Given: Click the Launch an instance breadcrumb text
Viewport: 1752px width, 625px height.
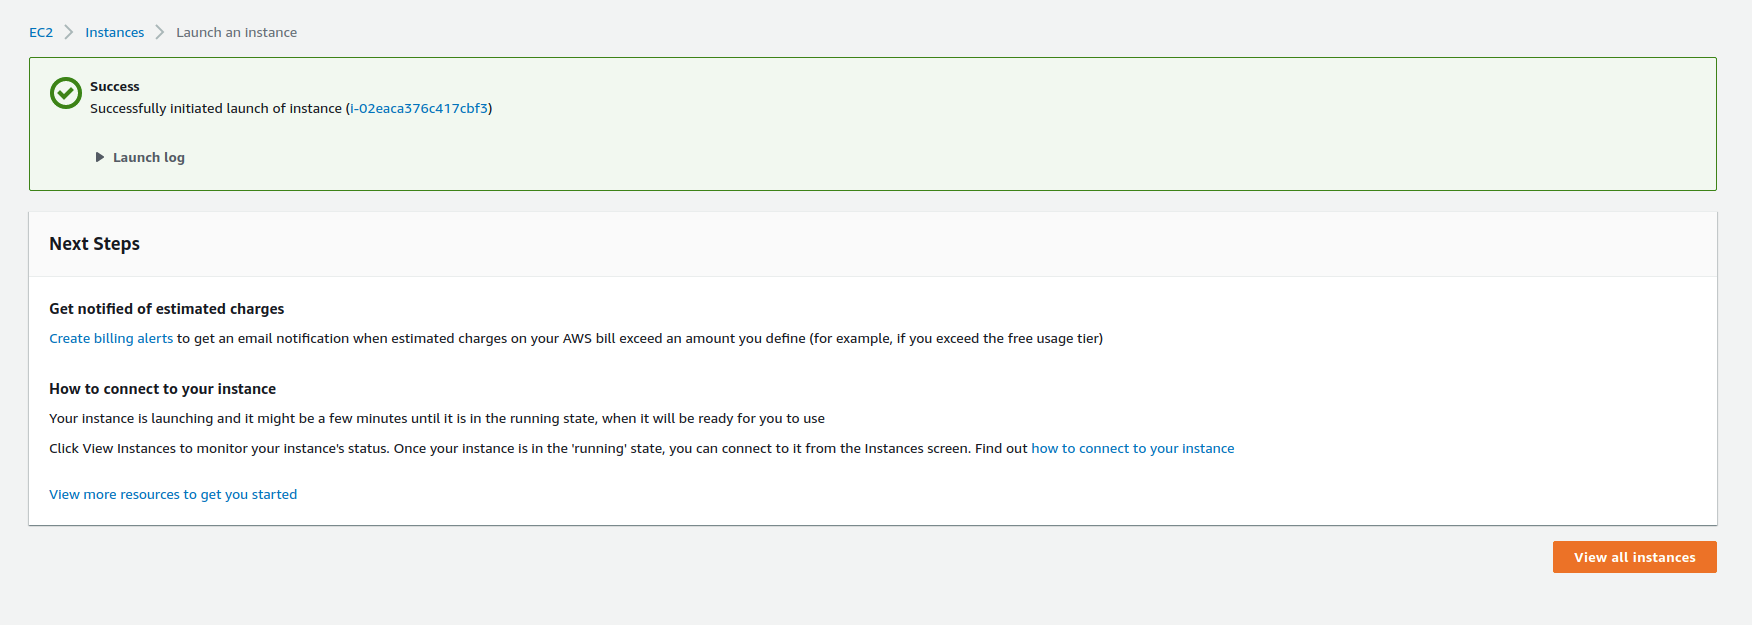Looking at the screenshot, I should click(x=236, y=32).
